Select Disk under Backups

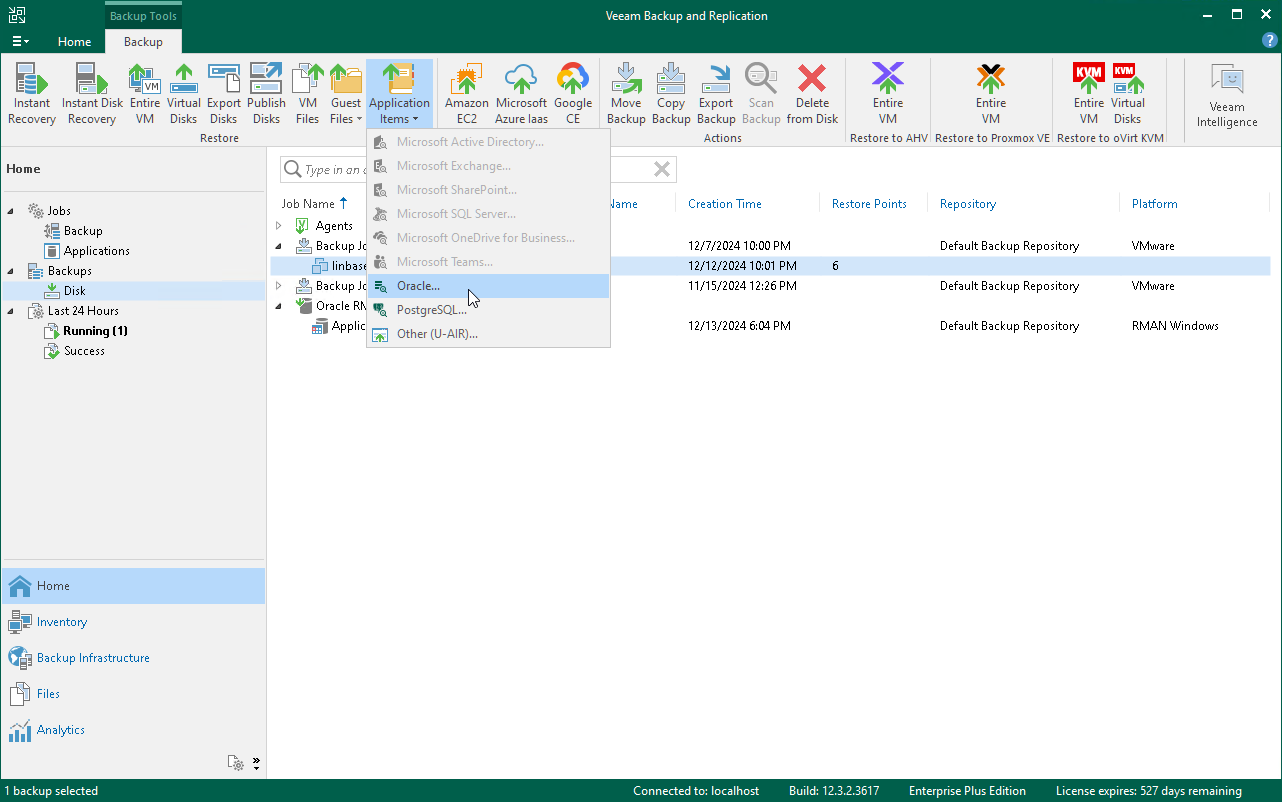75,291
